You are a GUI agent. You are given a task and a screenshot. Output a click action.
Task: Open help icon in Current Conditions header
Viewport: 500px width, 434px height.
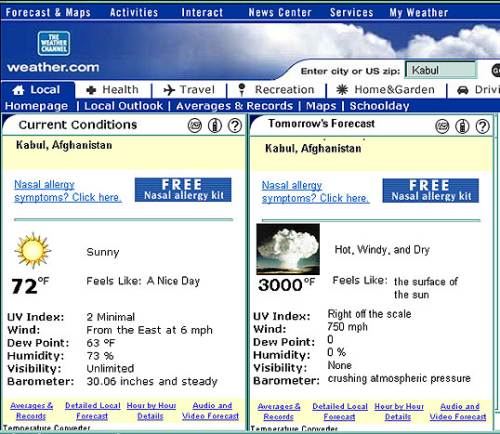[235, 126]
